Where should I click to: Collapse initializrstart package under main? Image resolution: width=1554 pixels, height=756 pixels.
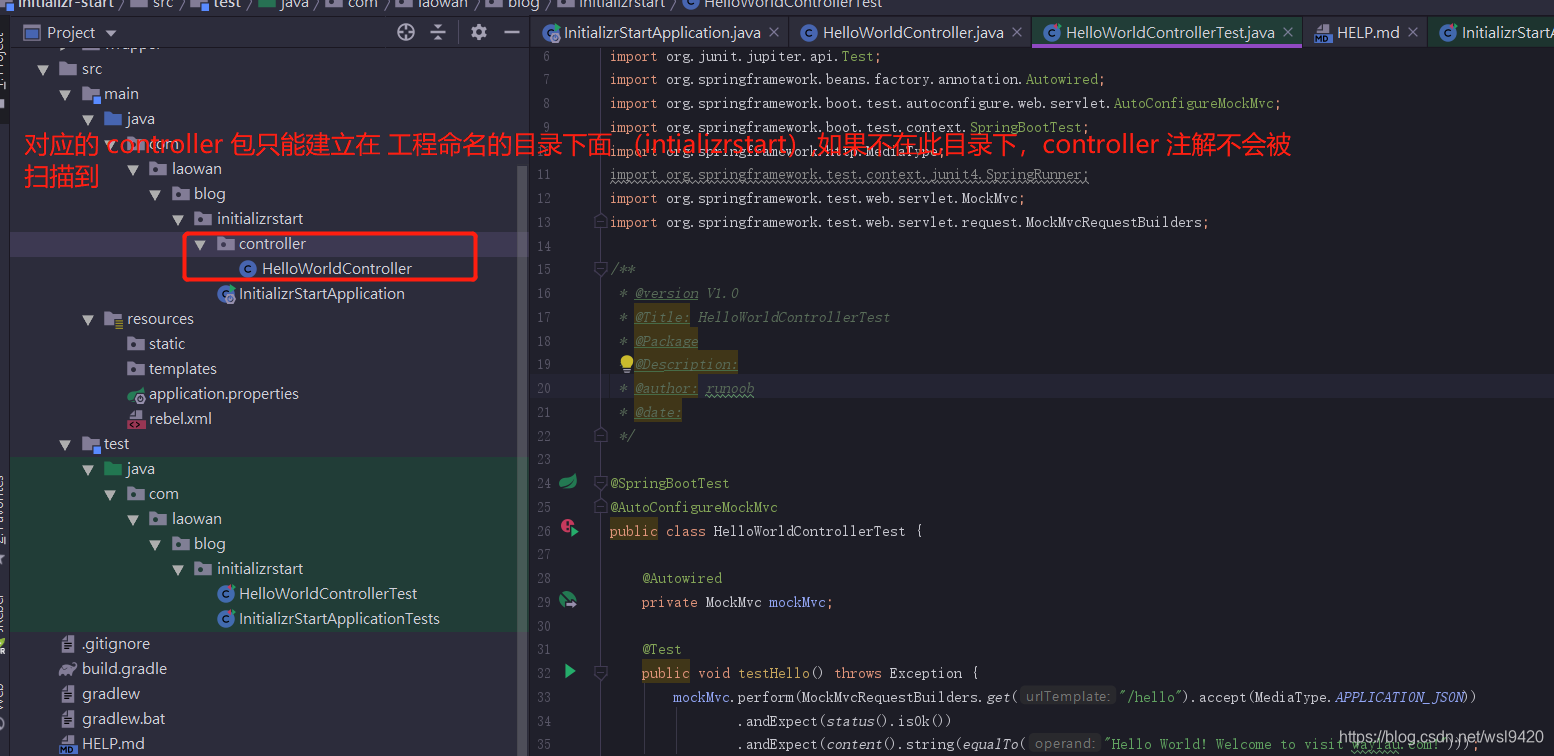click(178, 219)
